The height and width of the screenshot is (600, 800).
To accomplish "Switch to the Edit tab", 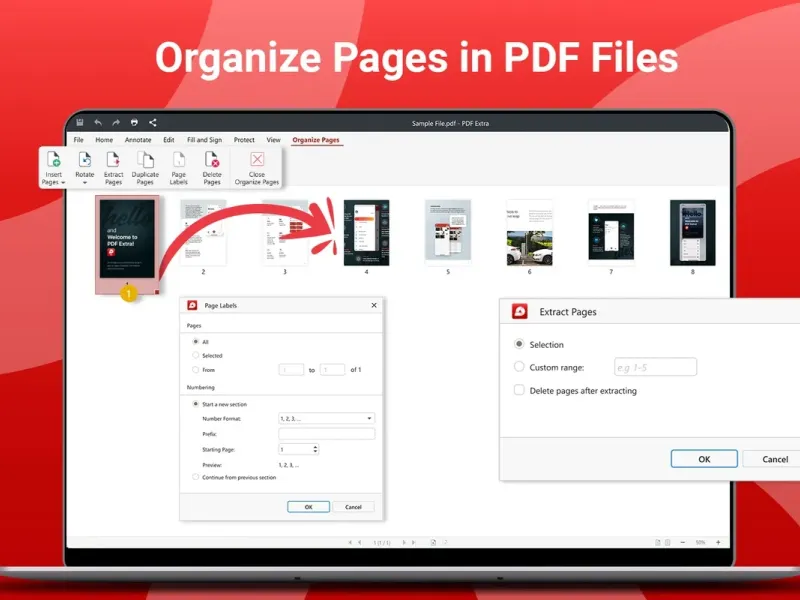I will pos(169,140).
